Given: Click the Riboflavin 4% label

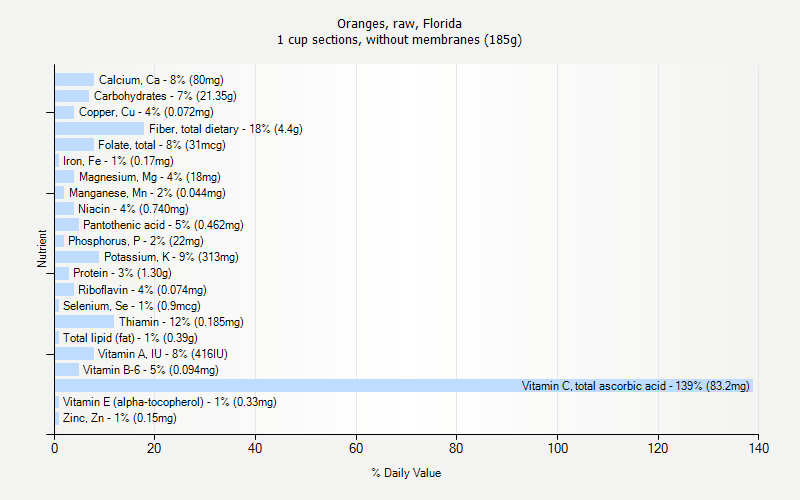Looking at the screenshot, I should pyautogui.click(x=142, y=290).
